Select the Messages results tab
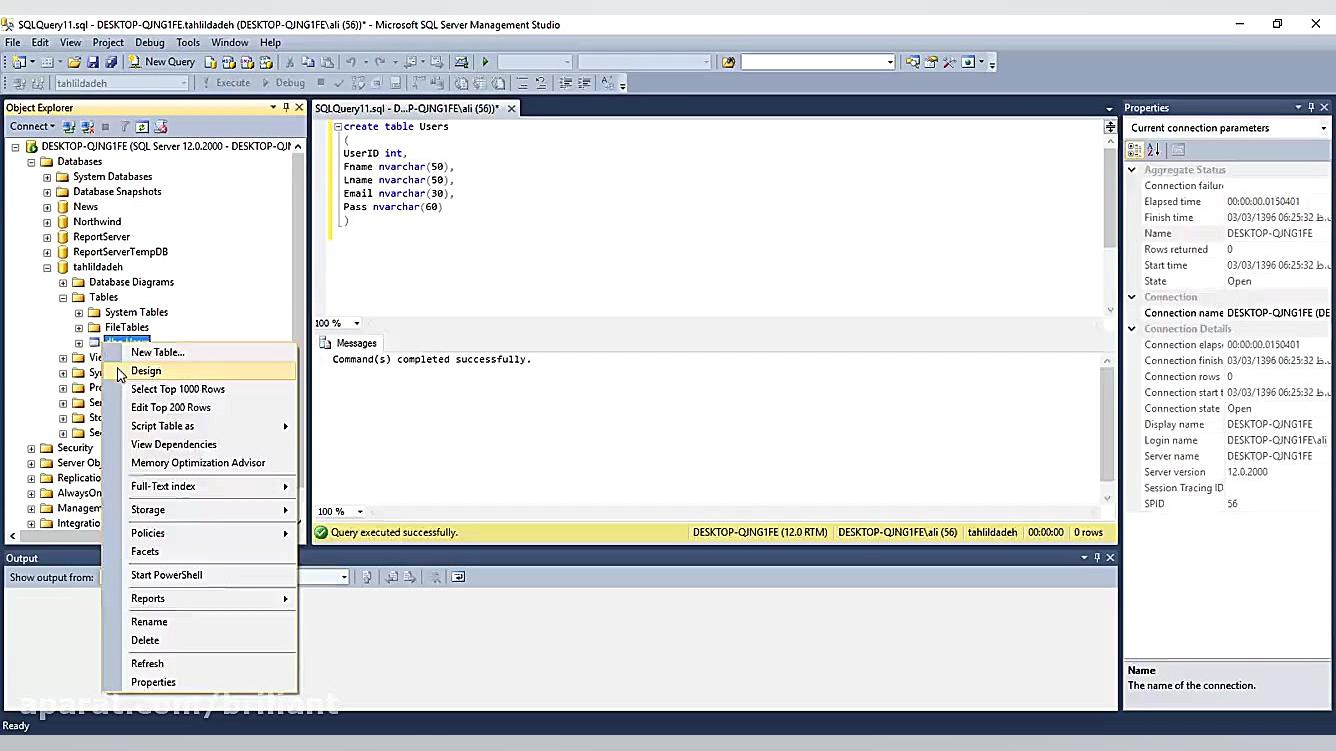Viewport: 1336px width, 751px height. click(x=348, y=343)
